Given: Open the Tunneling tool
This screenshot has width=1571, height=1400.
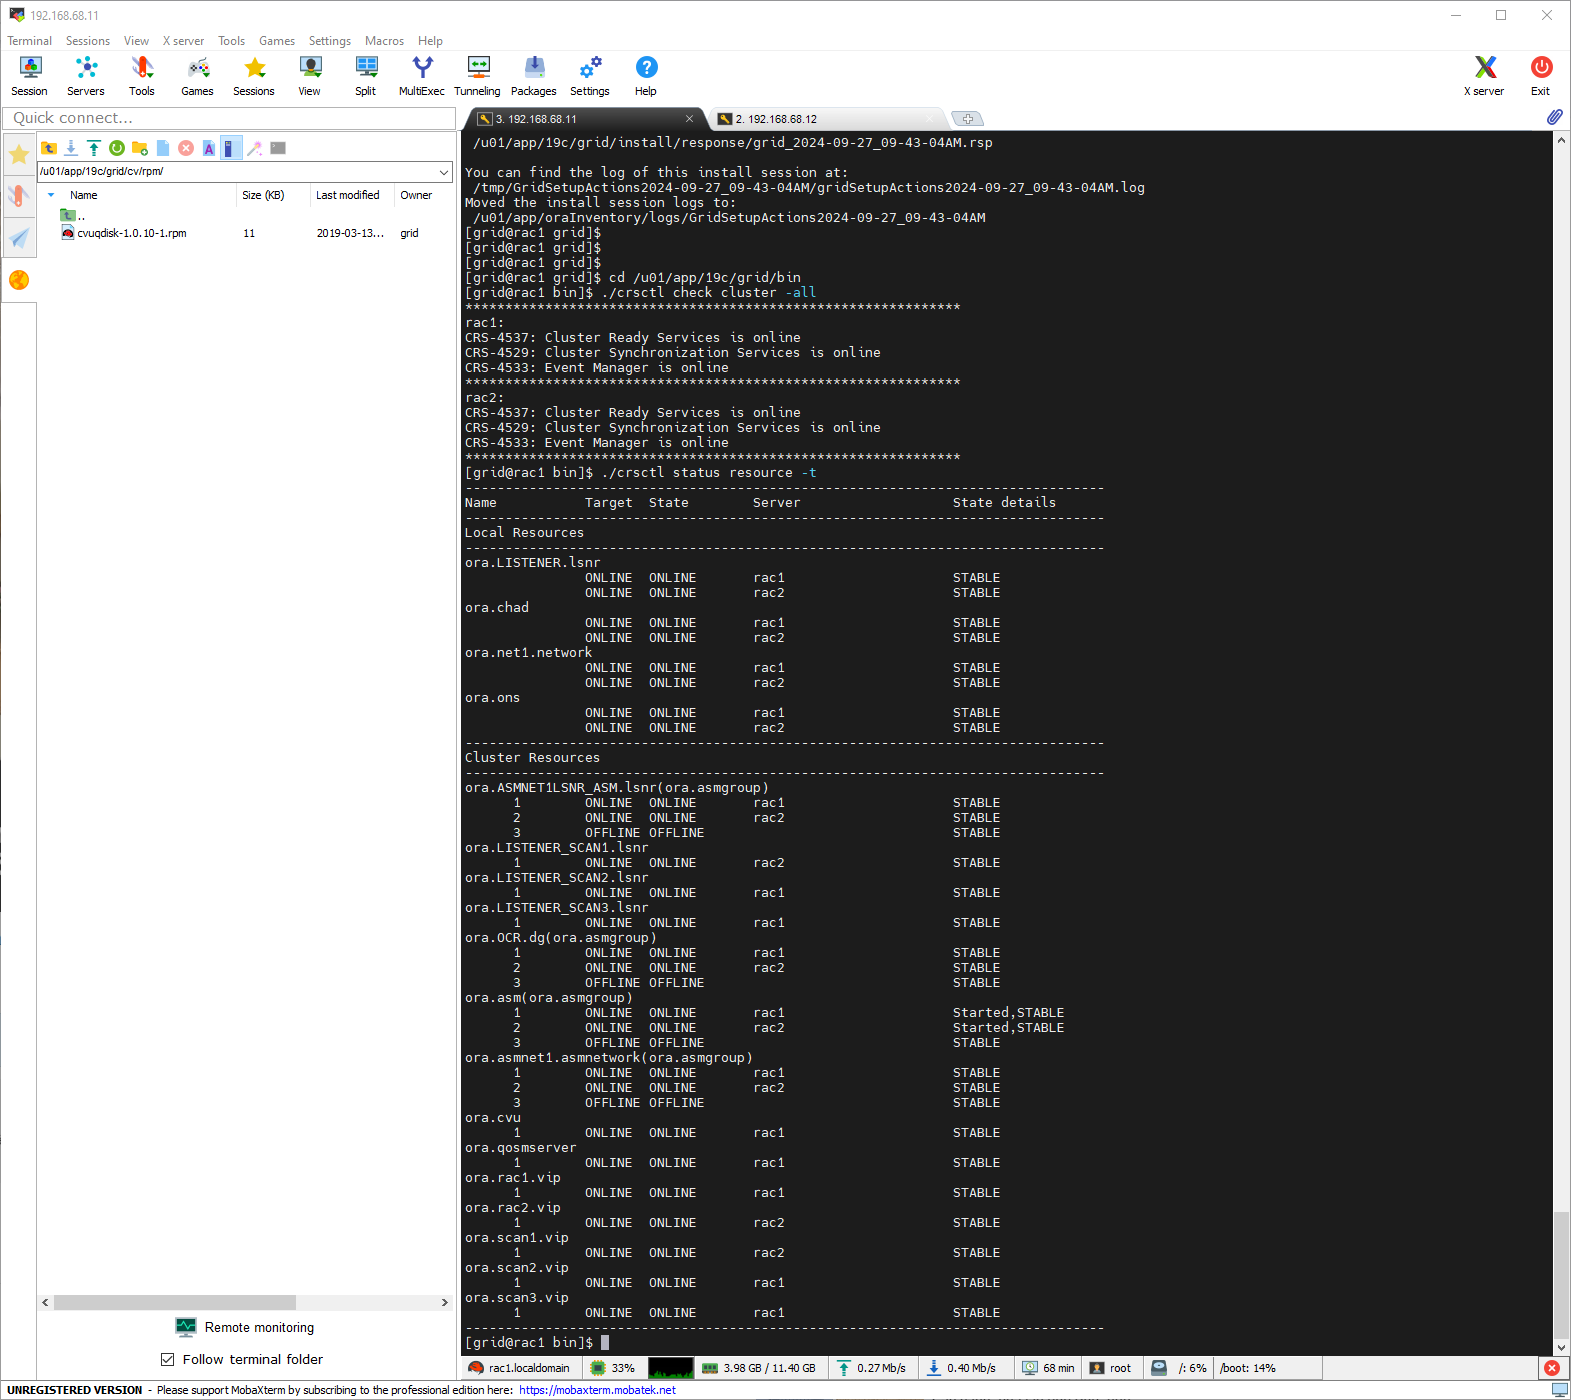Looking at the screenshot, I should pyautogui.click(x=478, y=76).
